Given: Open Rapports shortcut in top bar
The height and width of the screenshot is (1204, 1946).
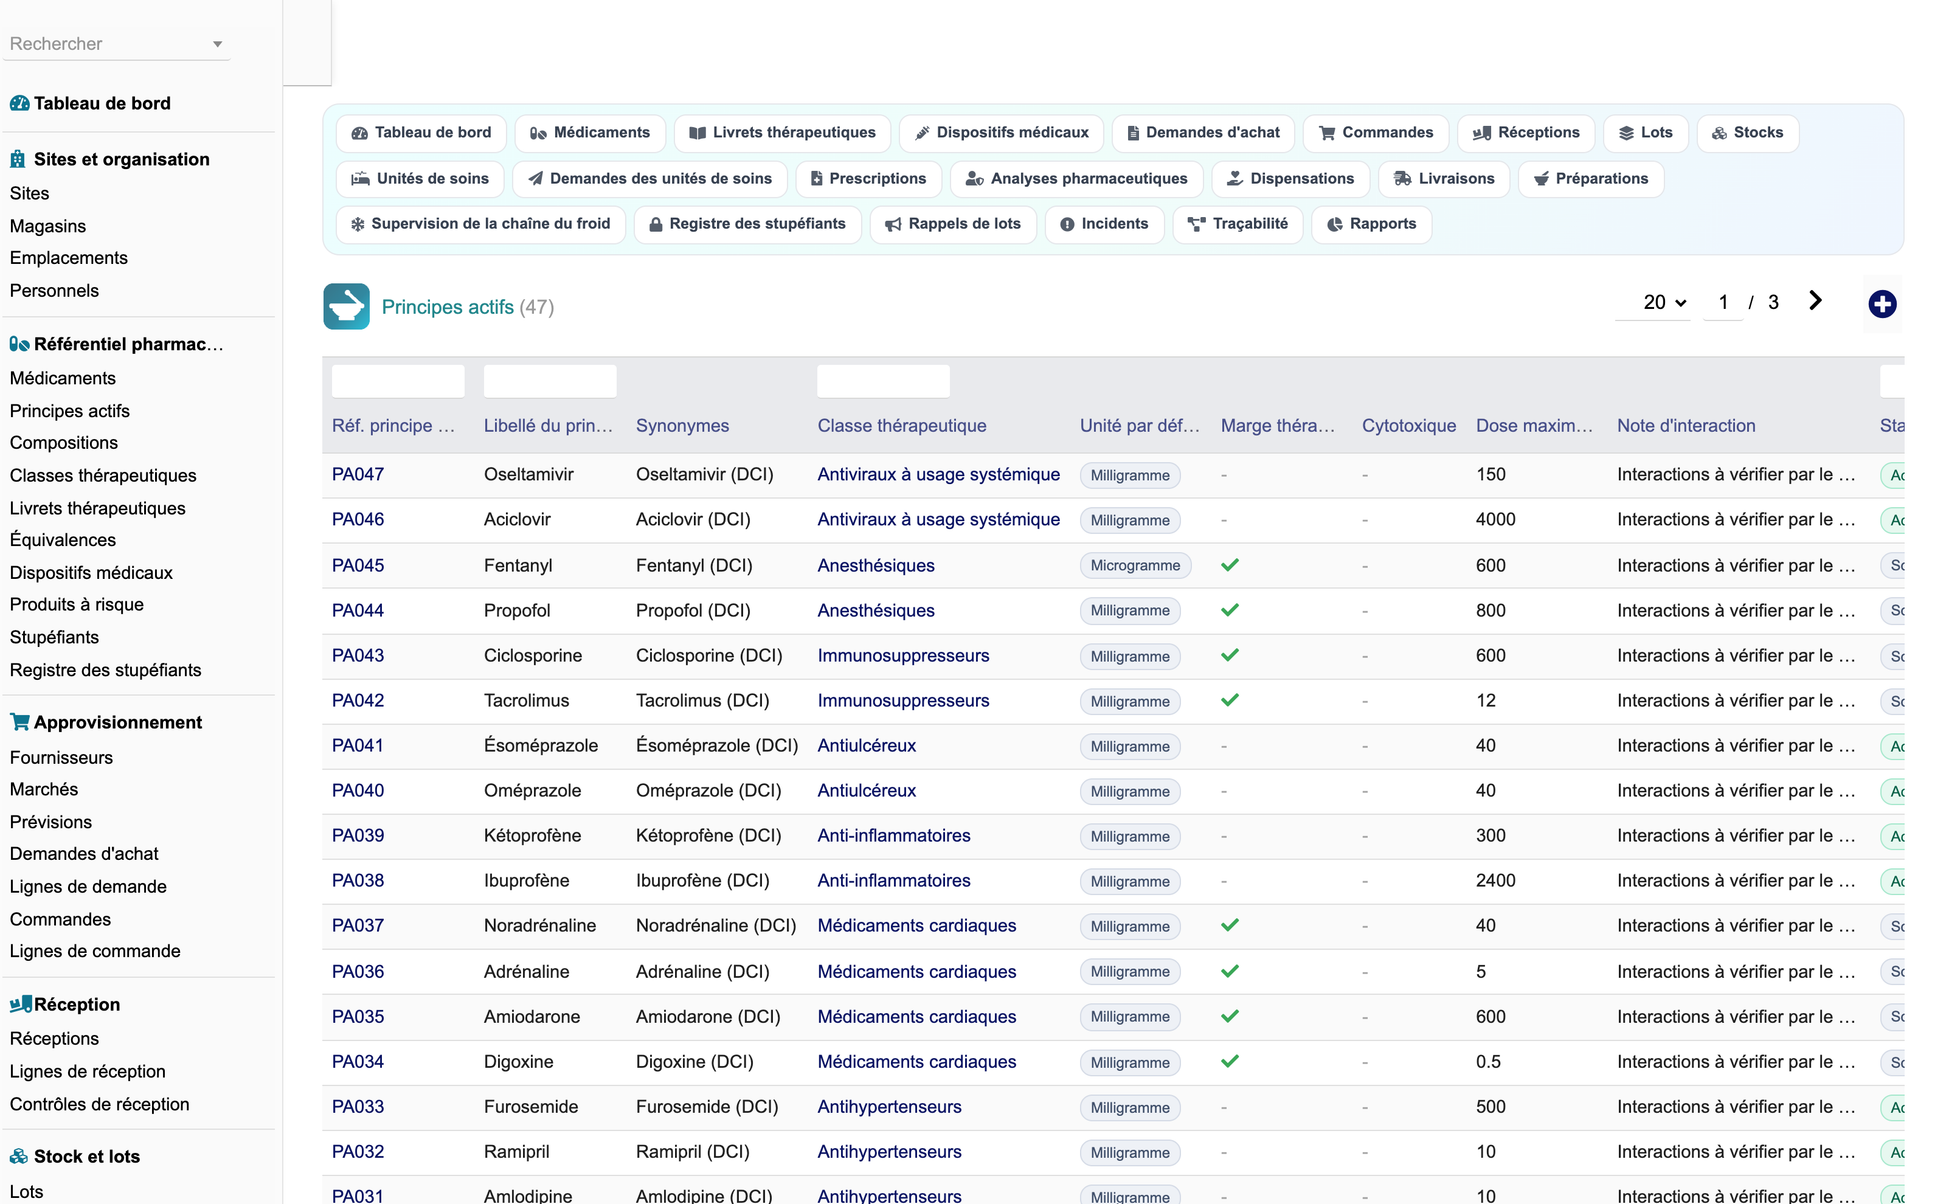Looking at the screenshot, I should click(x=1371, y=224).
